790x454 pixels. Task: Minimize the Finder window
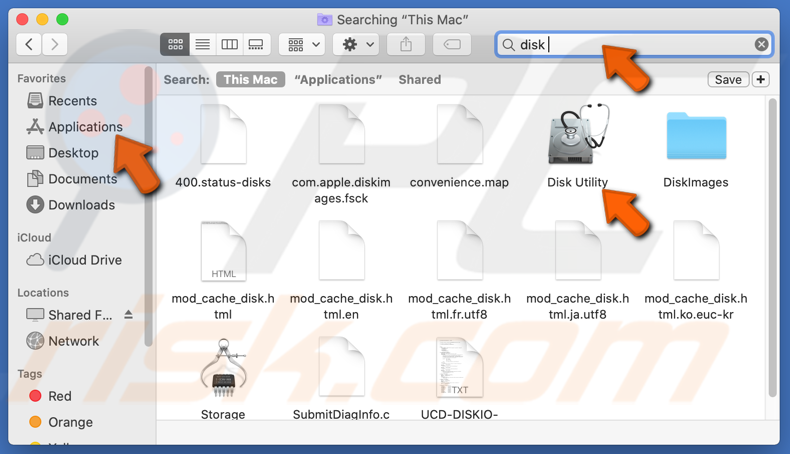pos(42,20)
